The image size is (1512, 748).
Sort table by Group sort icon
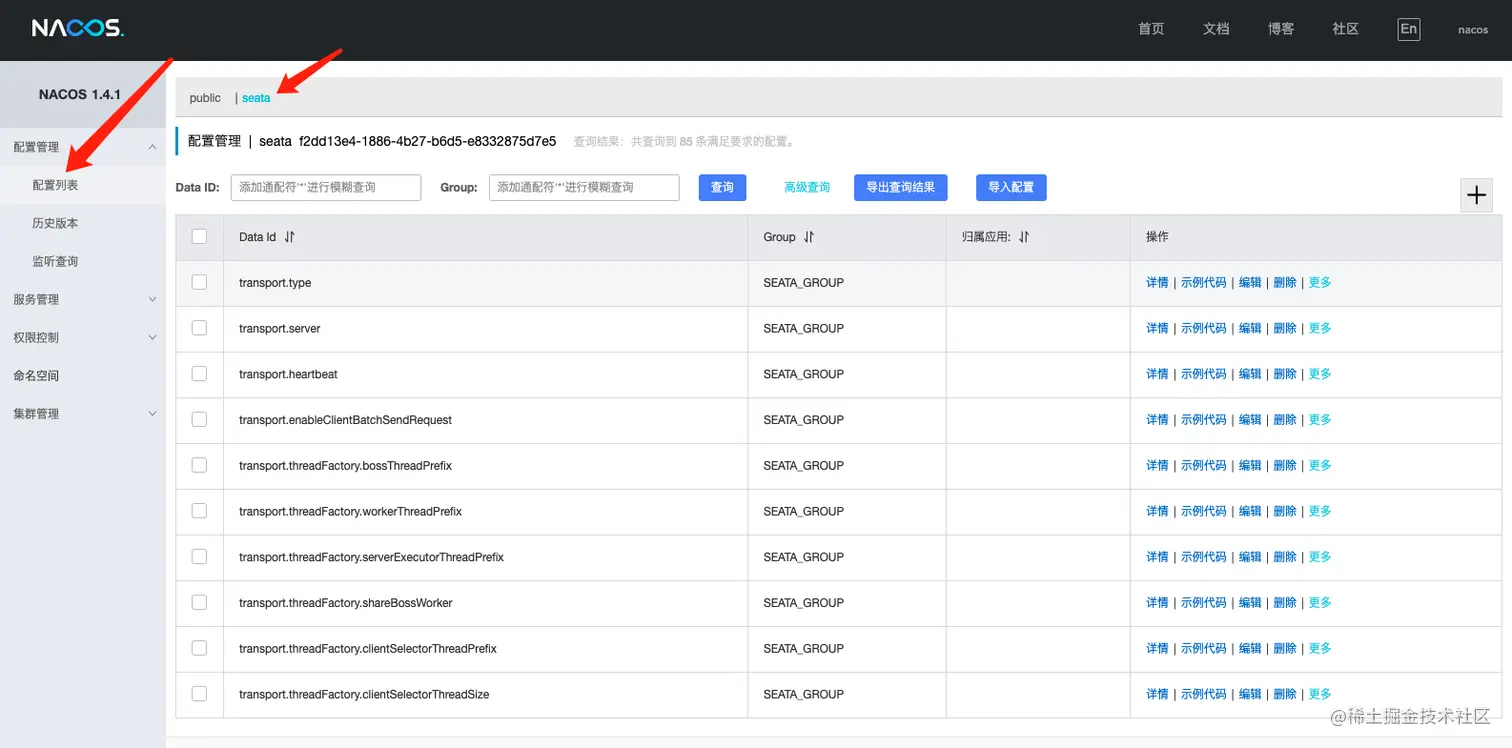click(x=809, y=237)
